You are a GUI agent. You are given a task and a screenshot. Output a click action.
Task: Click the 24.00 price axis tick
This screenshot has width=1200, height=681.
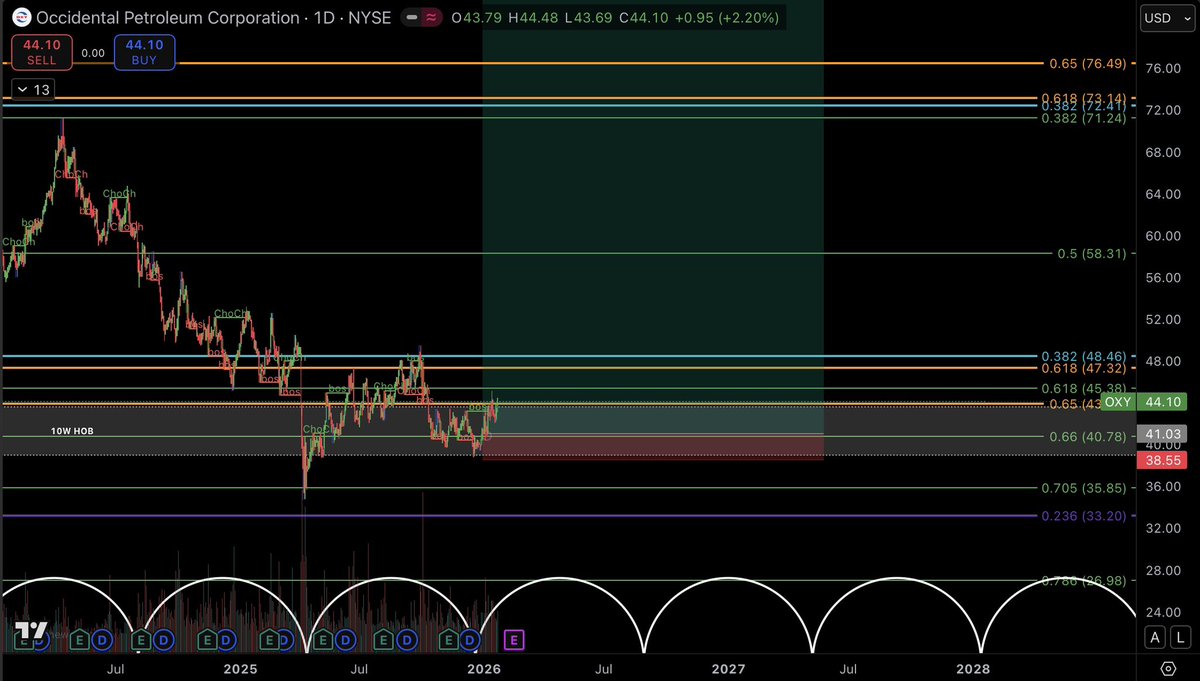click(x=1161, y=612)
